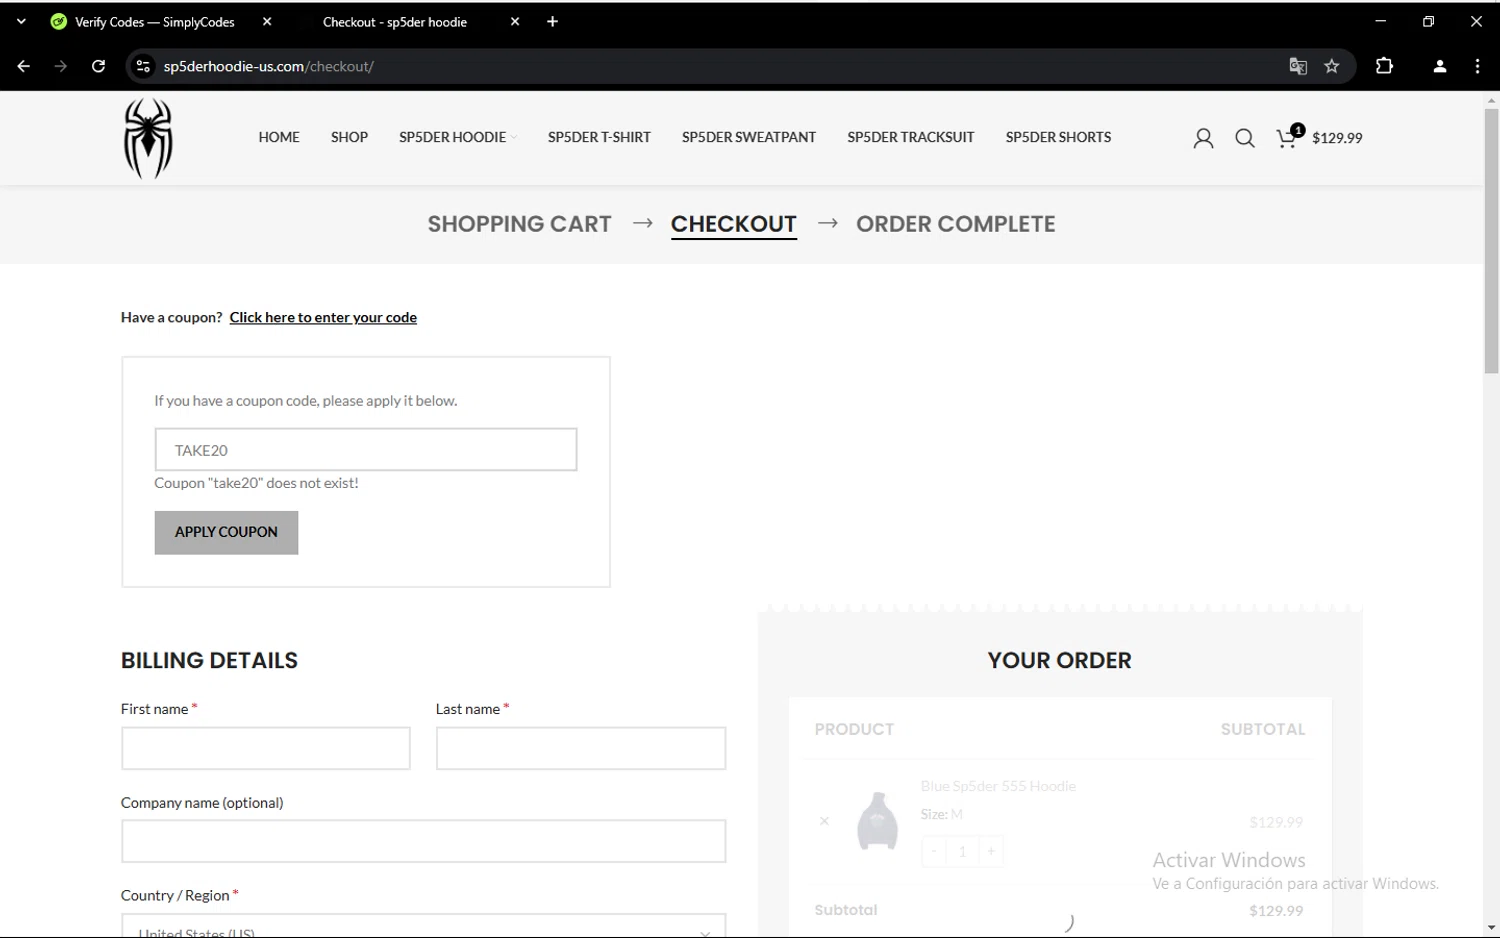Open the browser extensions puzzle icon
The height and width of the screenshot is (938, 1500).
[1384, 66]
